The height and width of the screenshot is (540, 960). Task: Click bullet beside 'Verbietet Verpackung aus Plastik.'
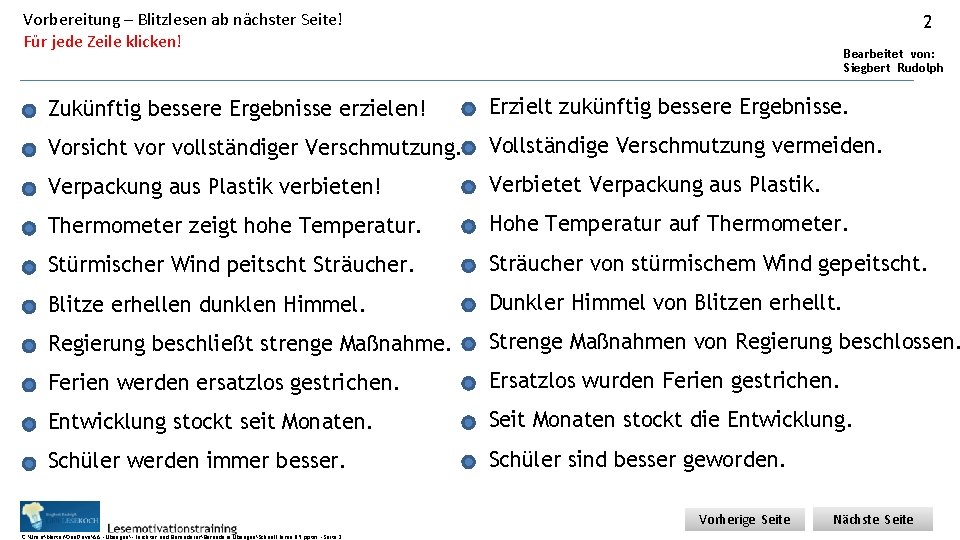pyautogui.click(x=468, y=187)
